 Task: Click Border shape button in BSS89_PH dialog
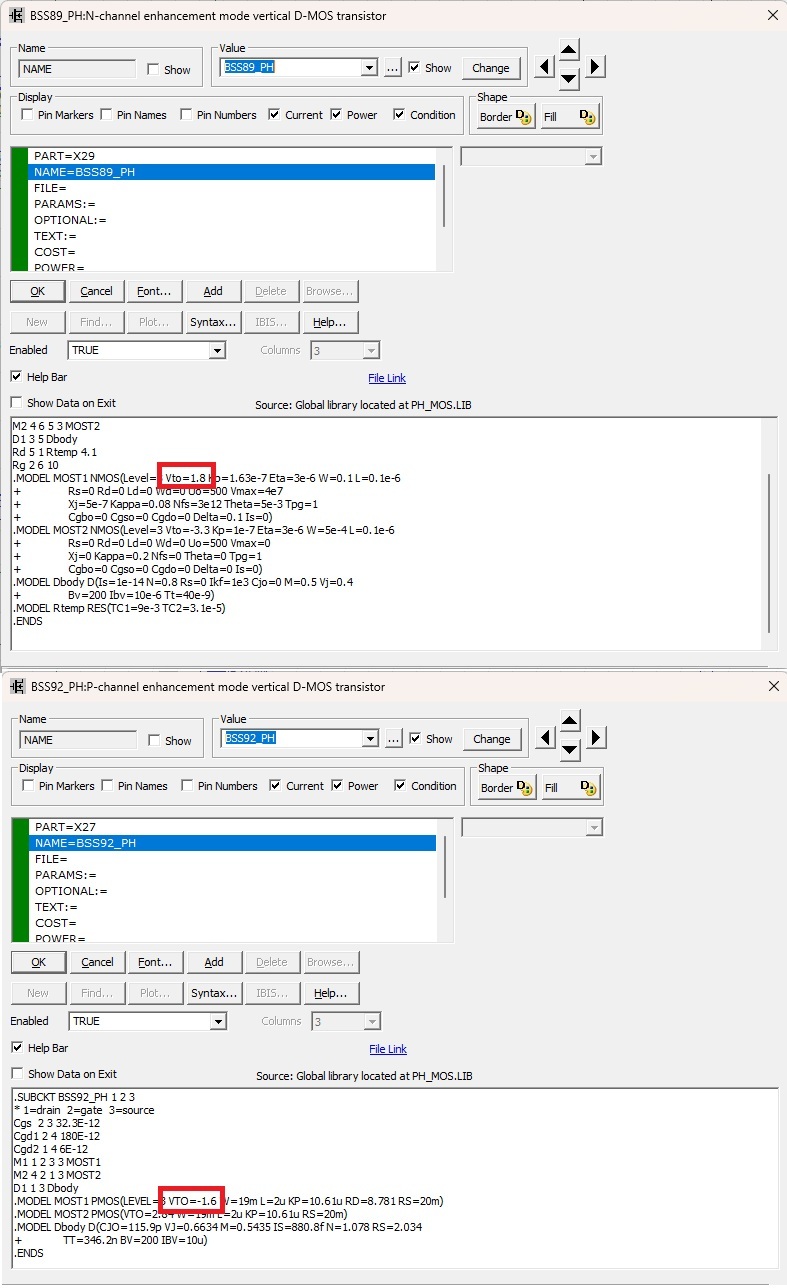(x=504, y=117)
